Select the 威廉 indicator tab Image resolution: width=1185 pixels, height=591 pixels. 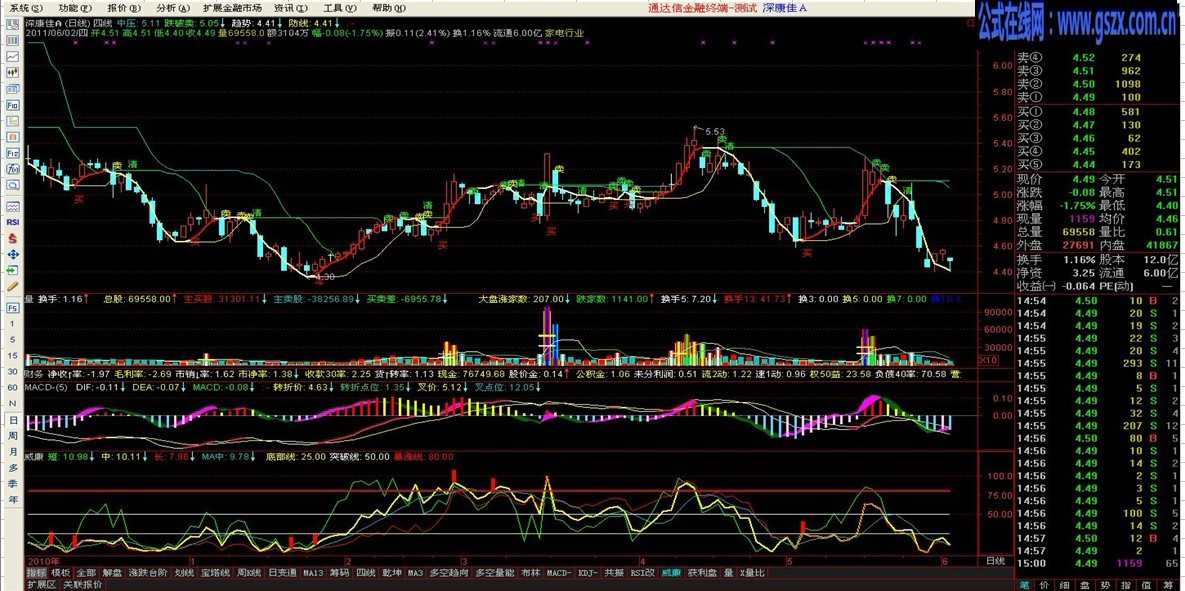[671, 572]
